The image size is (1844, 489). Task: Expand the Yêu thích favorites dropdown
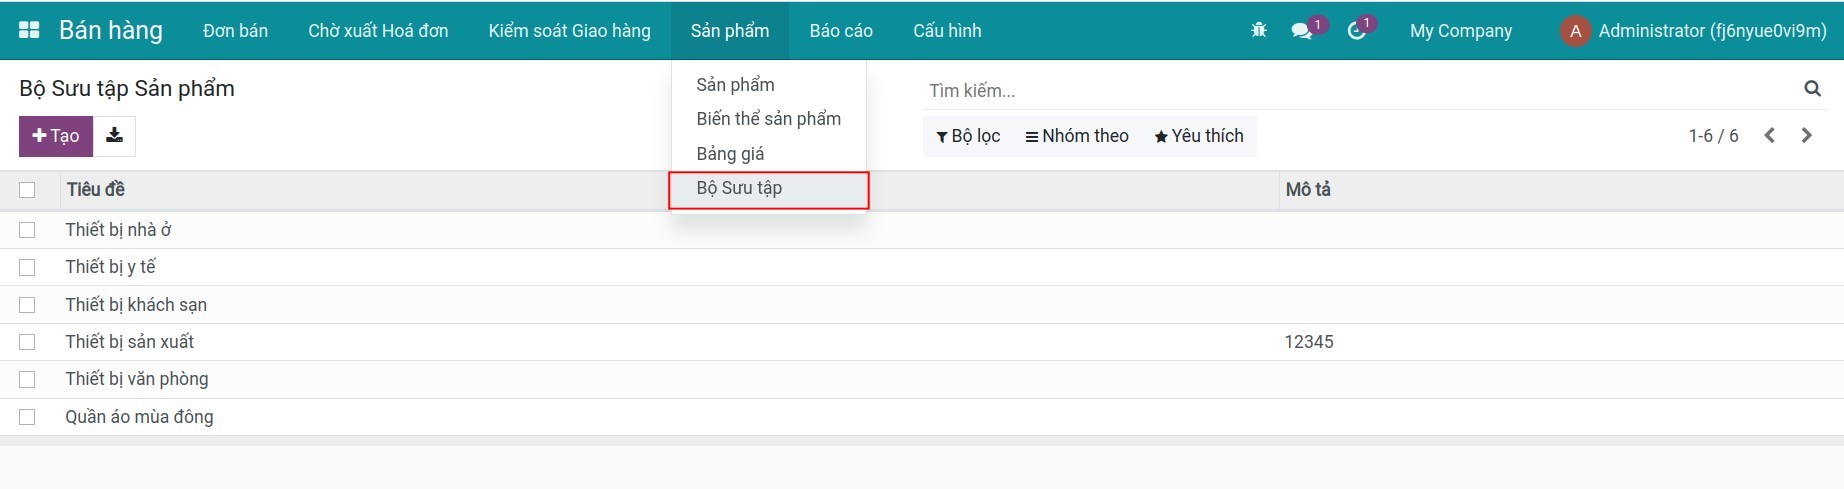(x=1199, y=136)
